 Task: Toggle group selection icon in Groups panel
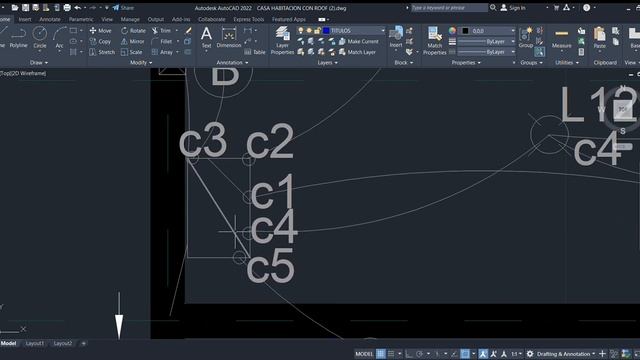[540, 52]
